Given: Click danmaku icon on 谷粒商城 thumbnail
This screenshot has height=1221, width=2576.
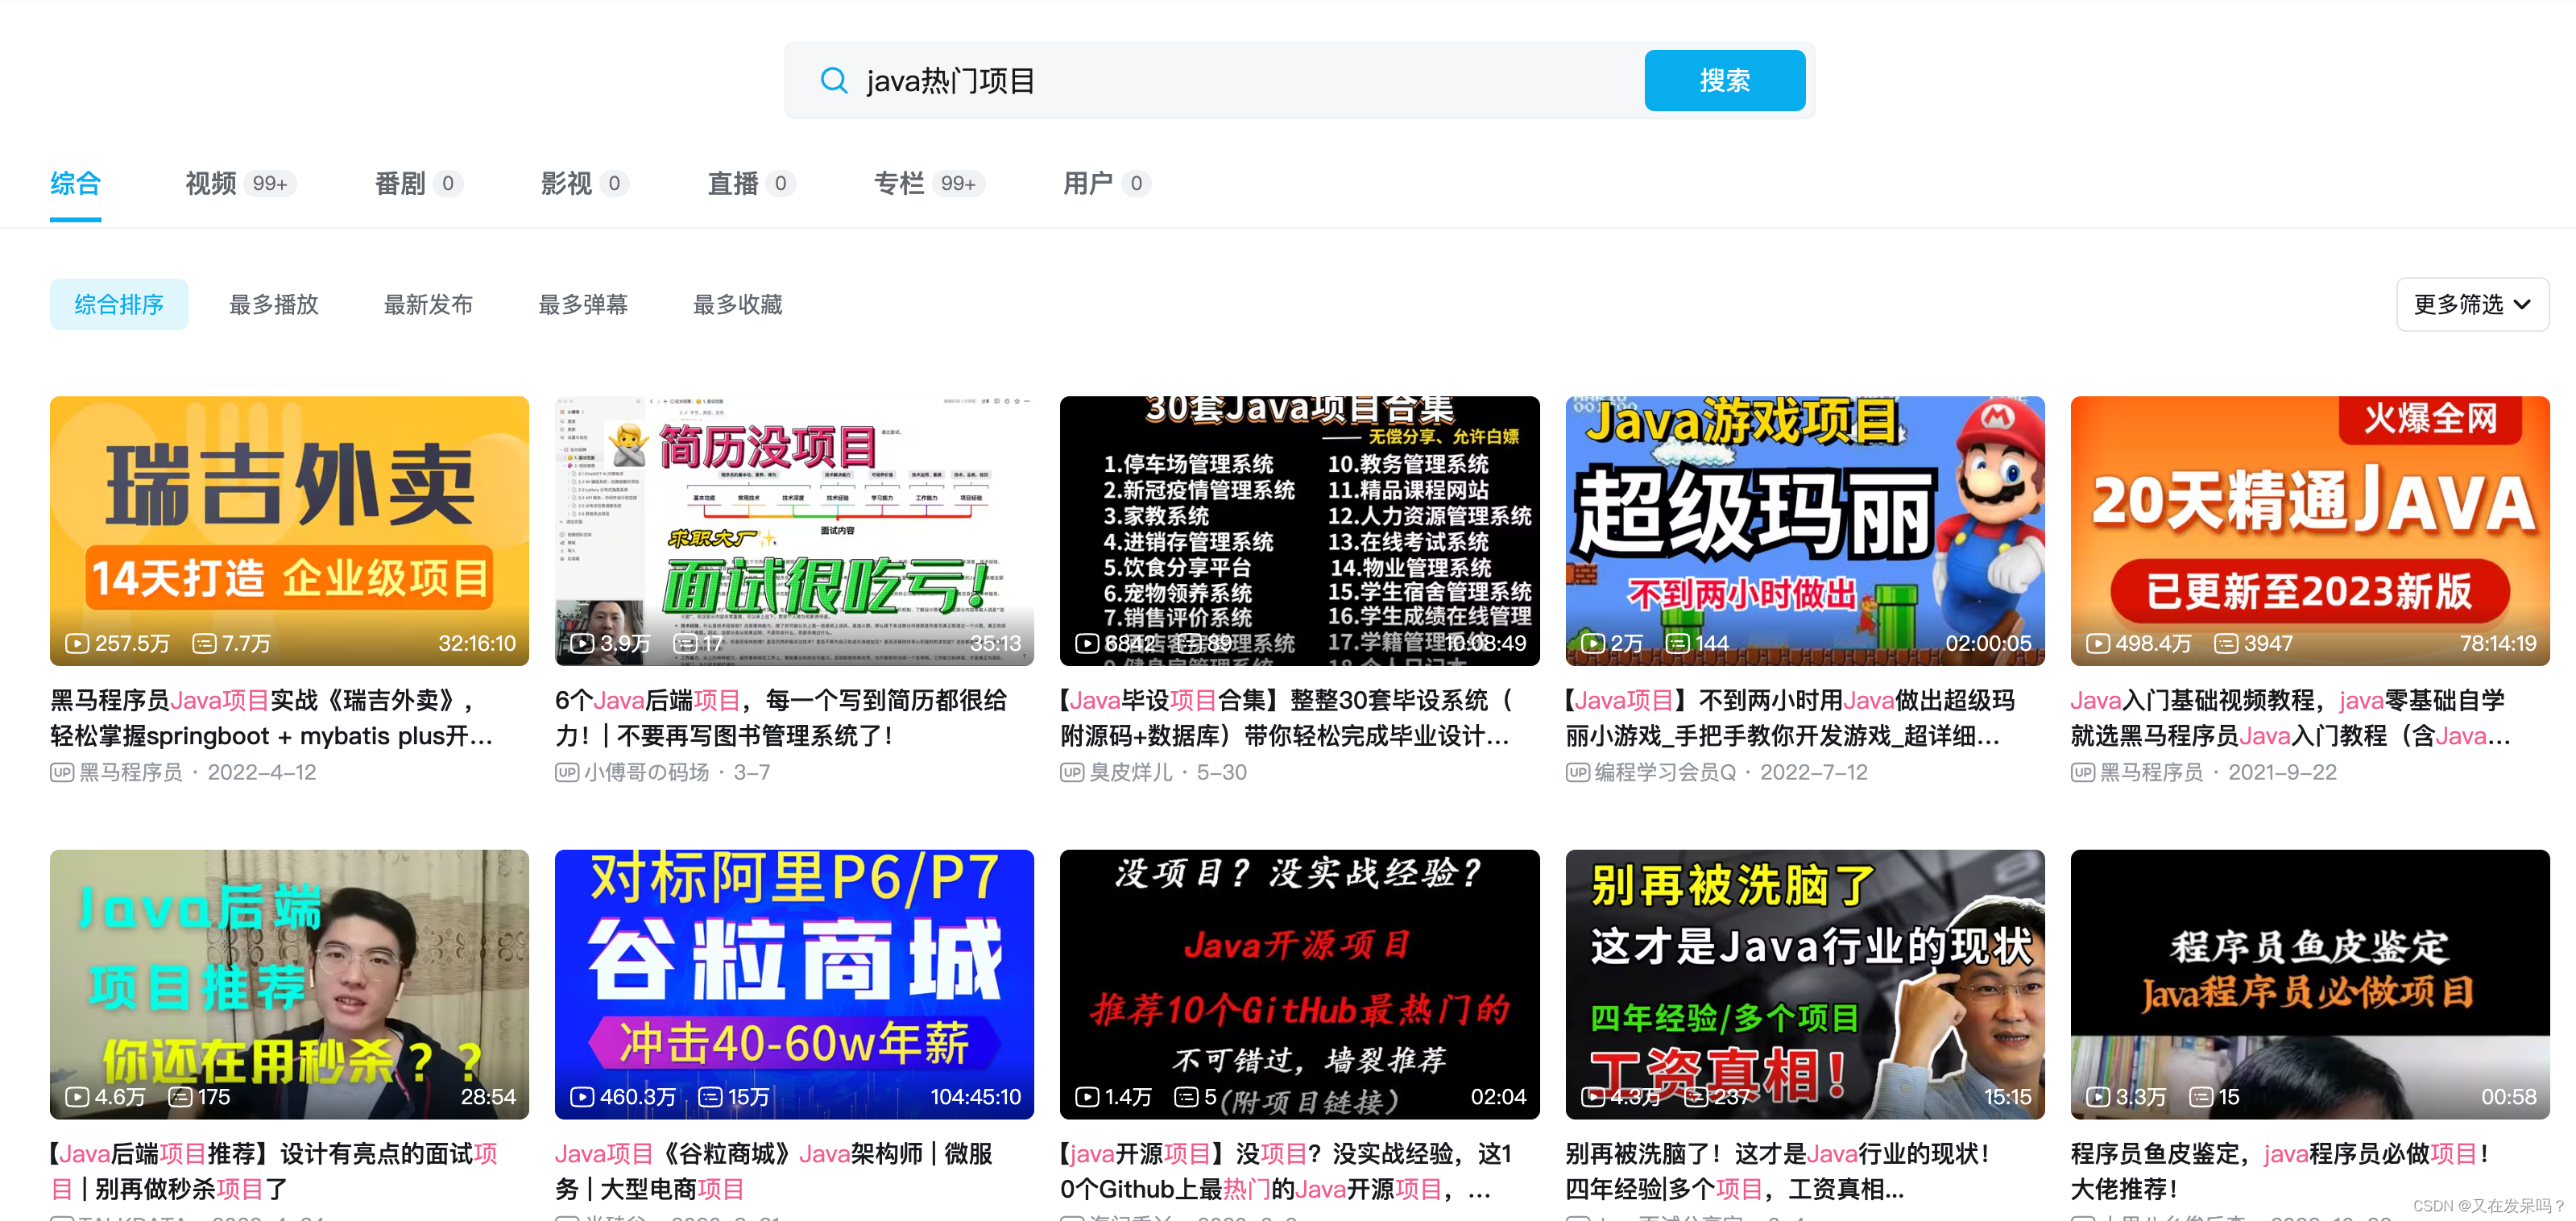Looking at the screenshot, I should pos(710,1097).
